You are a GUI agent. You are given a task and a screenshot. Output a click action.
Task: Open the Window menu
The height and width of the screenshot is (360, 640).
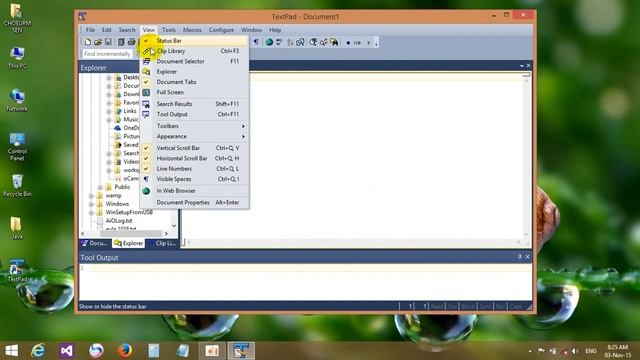coord(251,30)
